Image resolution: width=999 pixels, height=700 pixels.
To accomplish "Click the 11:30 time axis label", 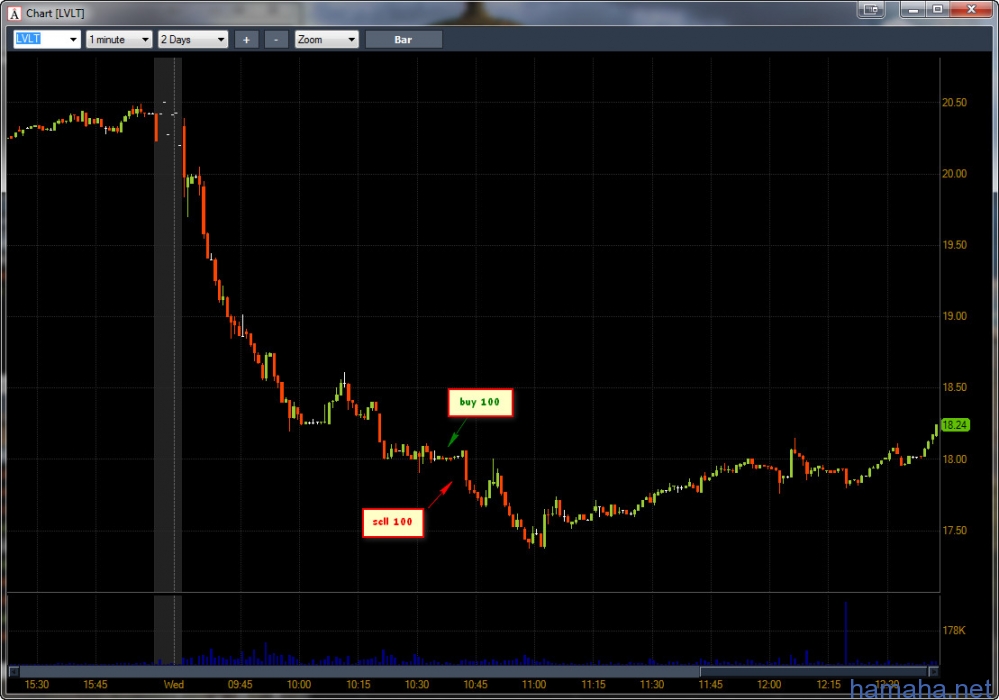I will pos(652,685).
